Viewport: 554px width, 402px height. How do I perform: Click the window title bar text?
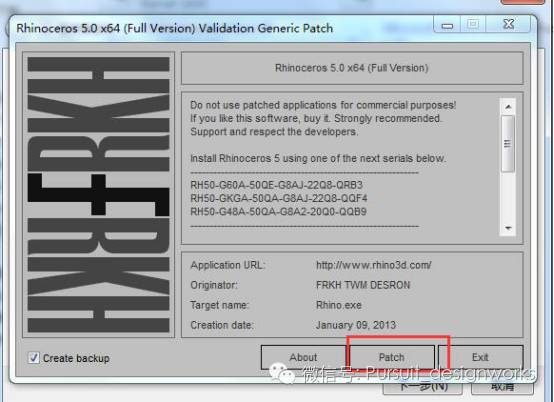coord(175,28)
